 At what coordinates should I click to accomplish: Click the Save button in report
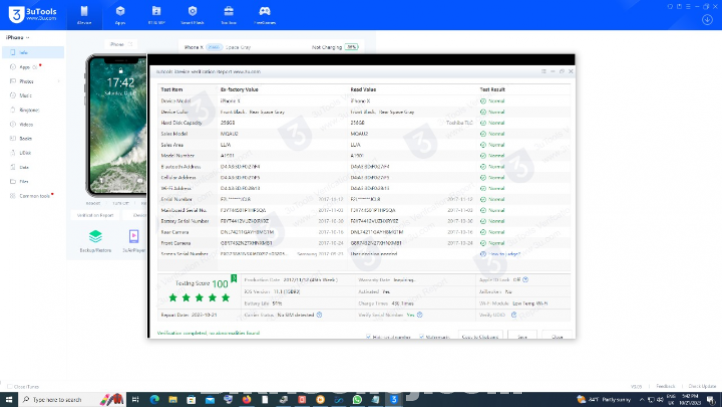pos(522,336)
